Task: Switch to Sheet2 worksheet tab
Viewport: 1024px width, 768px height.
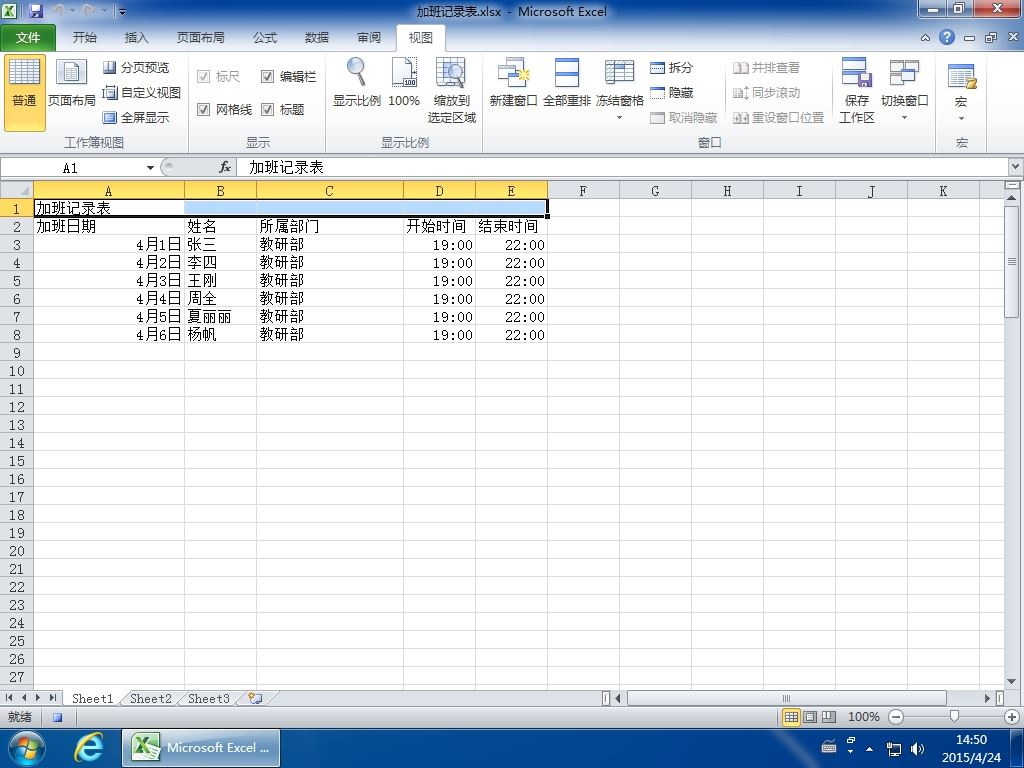Action: tap(150, 698)
